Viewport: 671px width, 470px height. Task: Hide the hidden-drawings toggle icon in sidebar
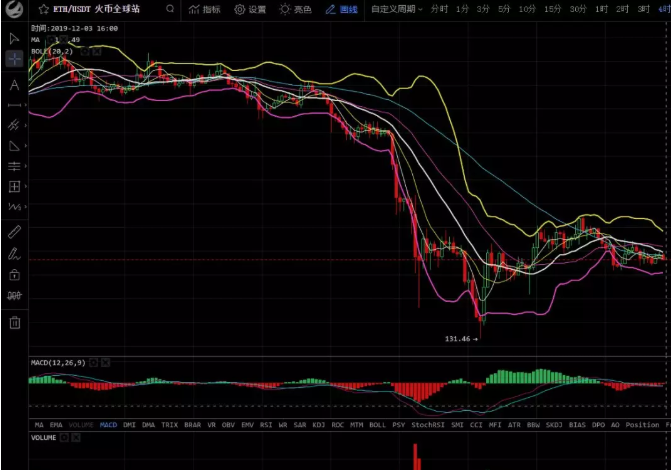point(14,295)
